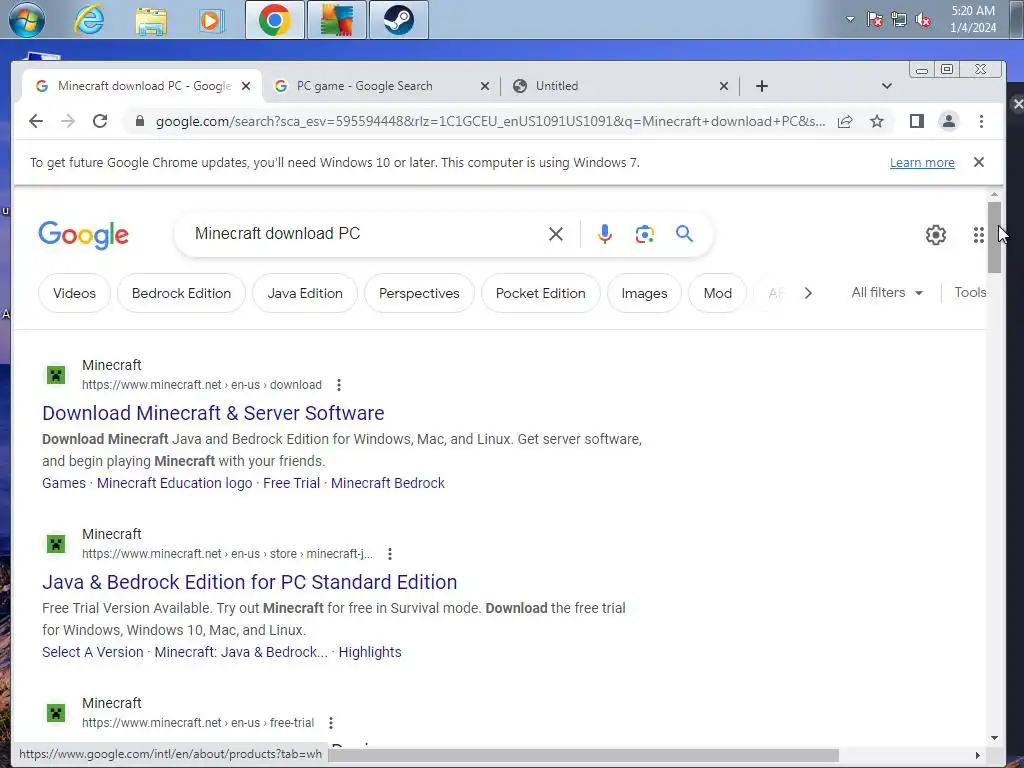1024x768 pixels.
Task: Reload the current page
Action: tap(99, 121)
